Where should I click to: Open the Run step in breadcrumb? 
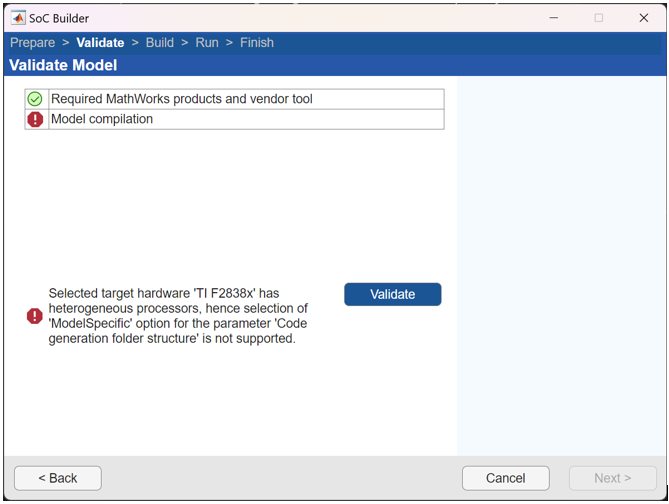coord(207,43)
